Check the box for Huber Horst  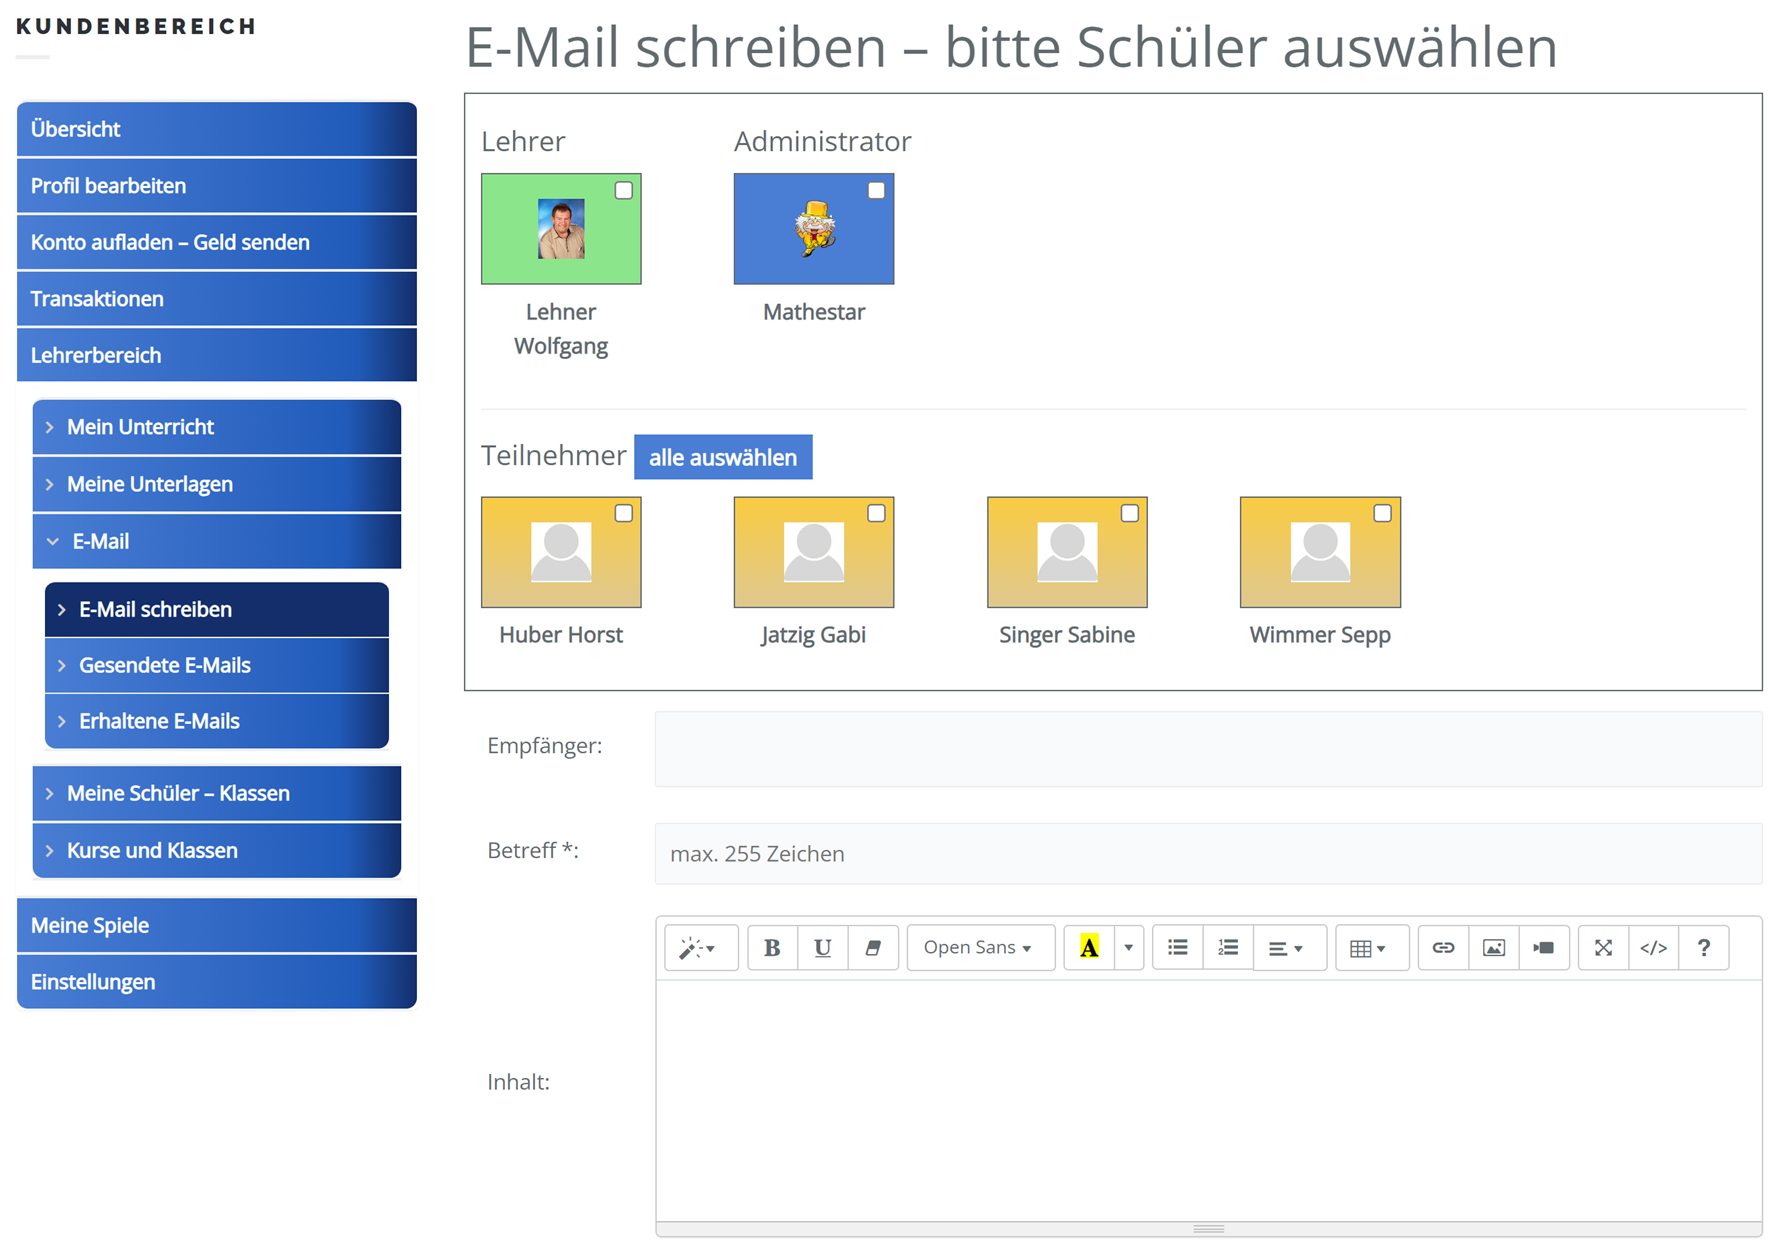[623, 513]
